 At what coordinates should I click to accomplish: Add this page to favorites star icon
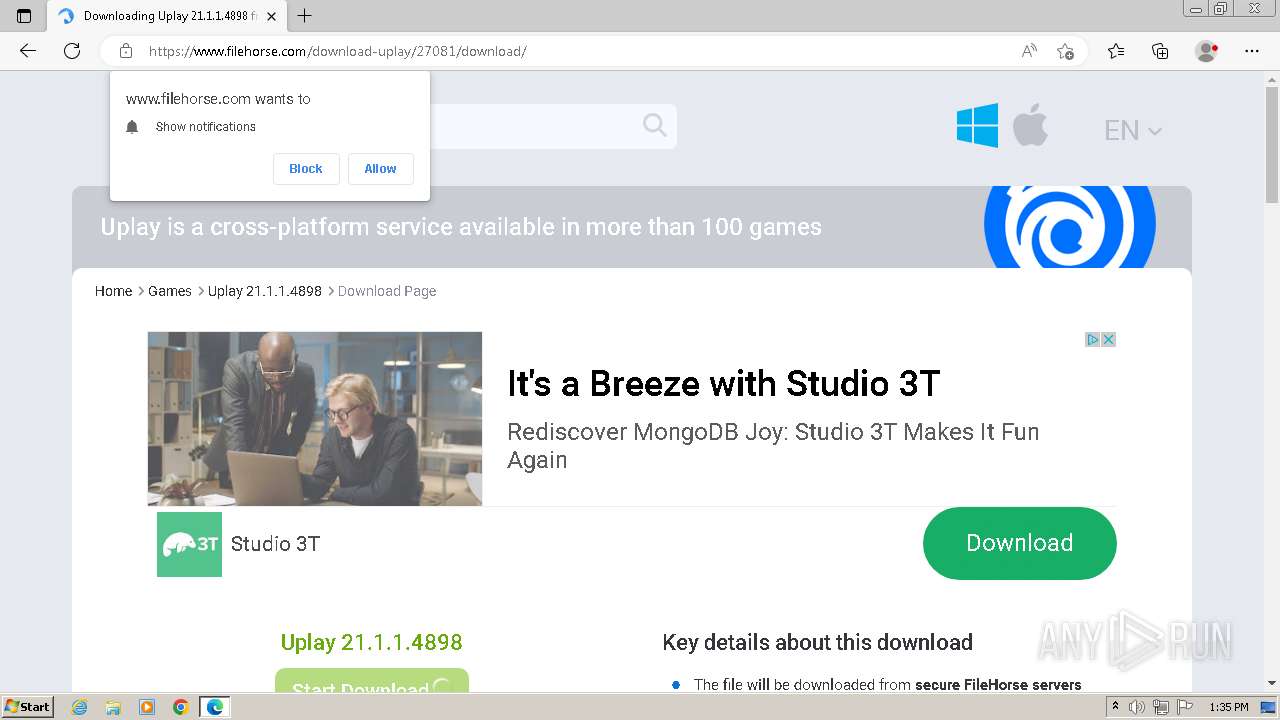1066,51
